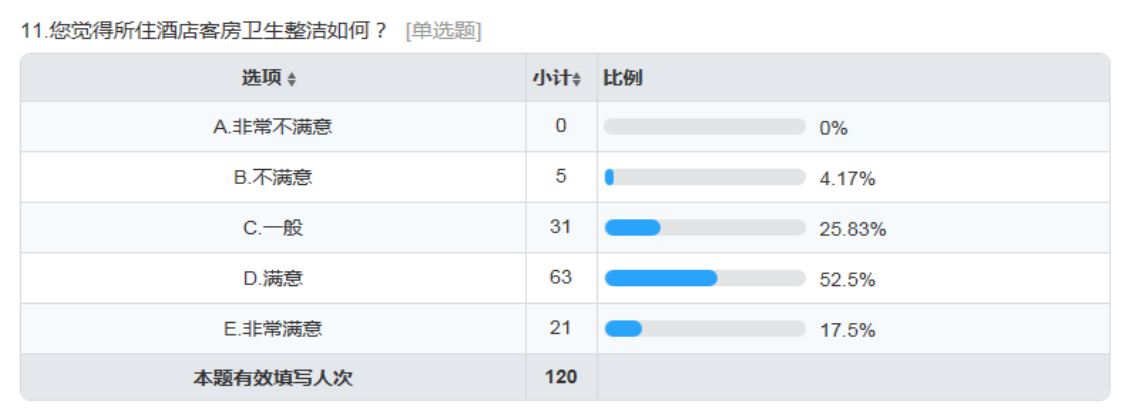
Task: Sort by the 小计 column arrow icon
Action: [576, 80]
